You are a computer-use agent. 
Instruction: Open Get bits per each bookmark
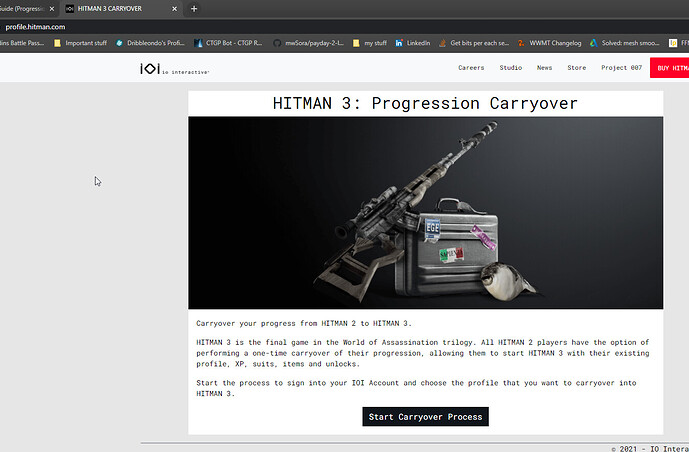[x=474, y=43]
